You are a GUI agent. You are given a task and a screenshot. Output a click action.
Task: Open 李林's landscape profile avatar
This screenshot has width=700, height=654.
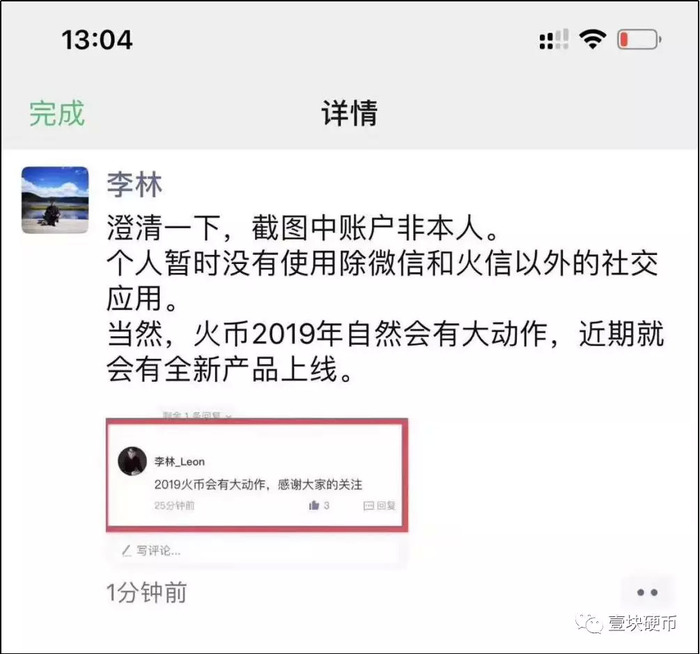[x=55, y=200]
